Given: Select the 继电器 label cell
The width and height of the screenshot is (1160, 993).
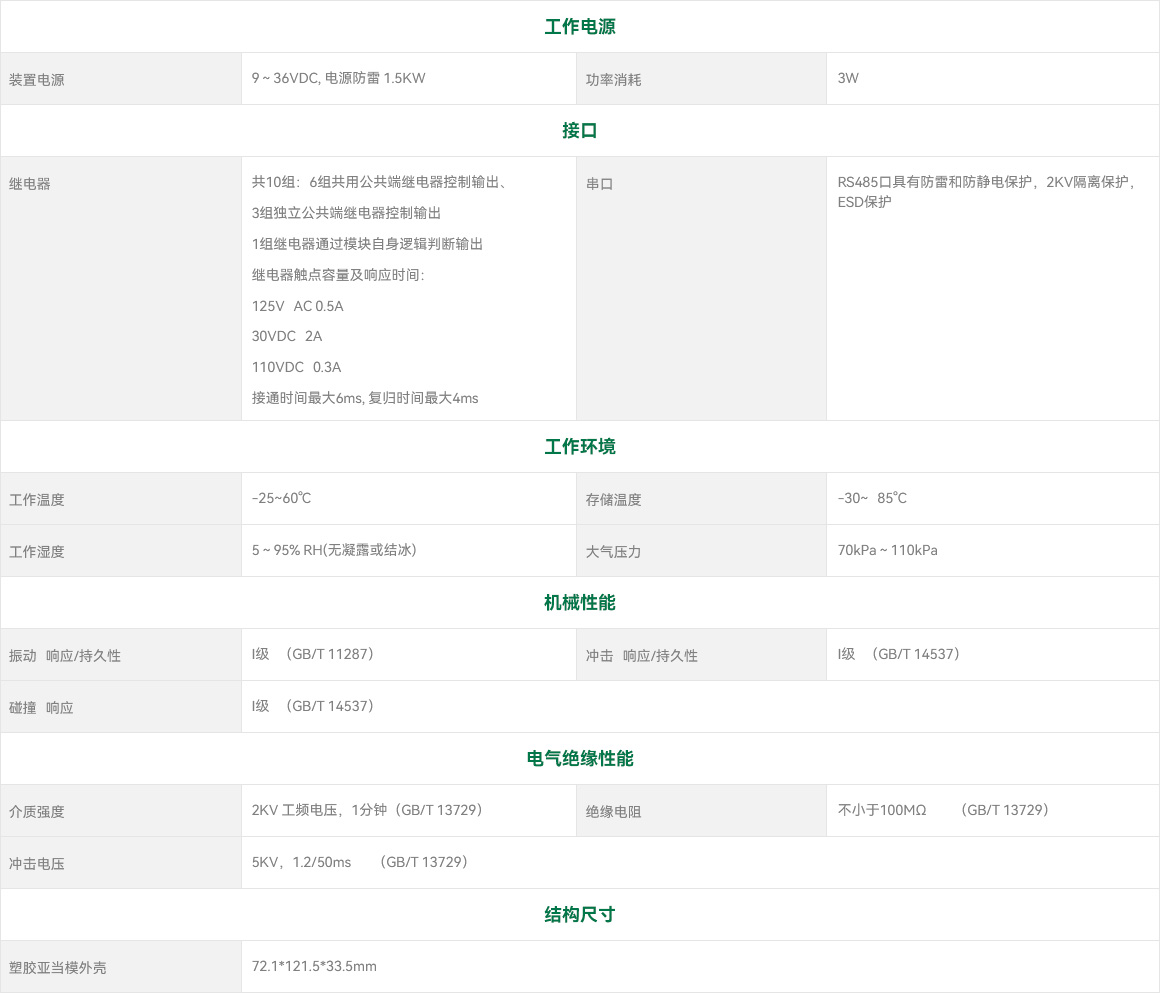Looking at the screenshot, I should click(x=30, y=184).
